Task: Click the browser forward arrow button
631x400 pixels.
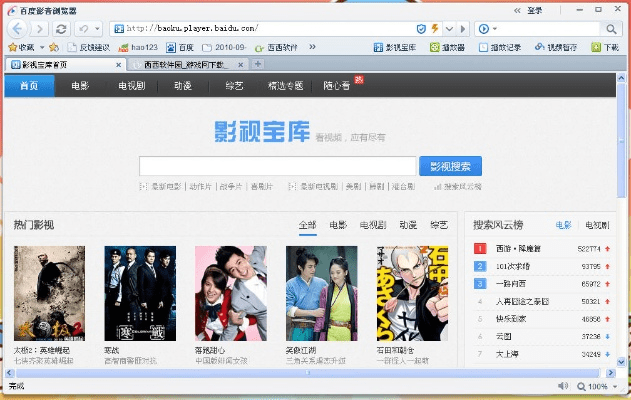Action: [40, 29]
